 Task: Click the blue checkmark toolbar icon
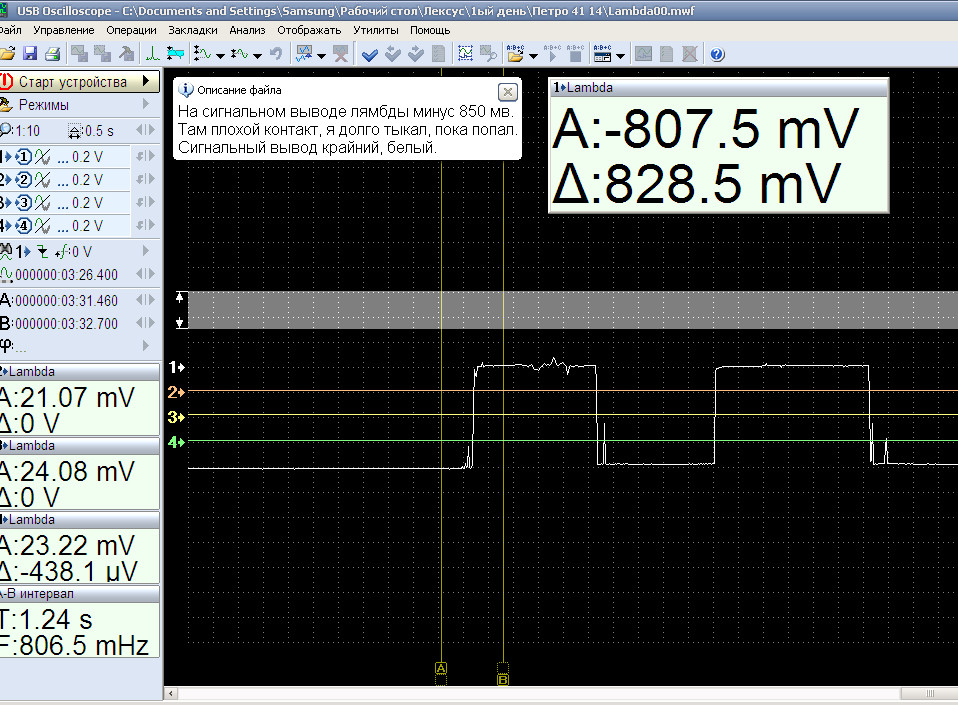[x=369, y=54]
